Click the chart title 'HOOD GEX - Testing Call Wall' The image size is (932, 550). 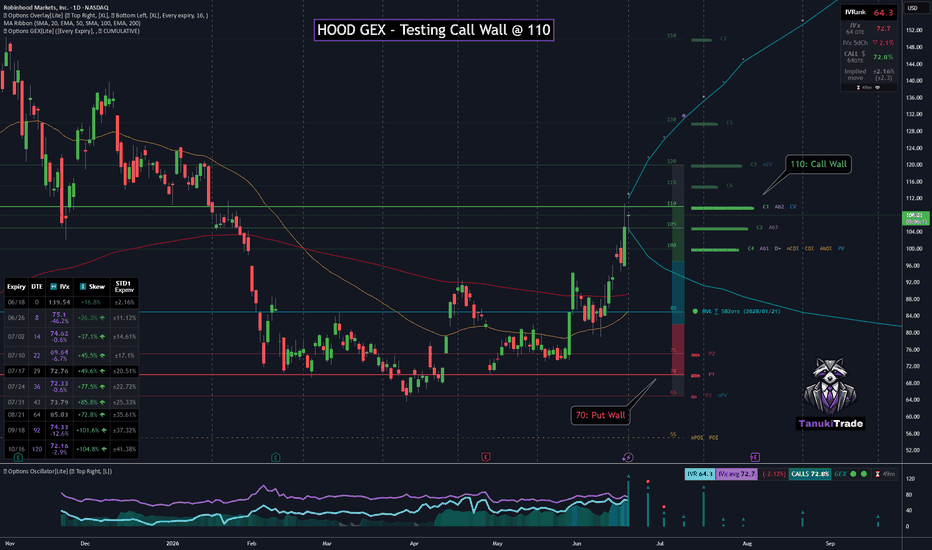click(434, 30)
